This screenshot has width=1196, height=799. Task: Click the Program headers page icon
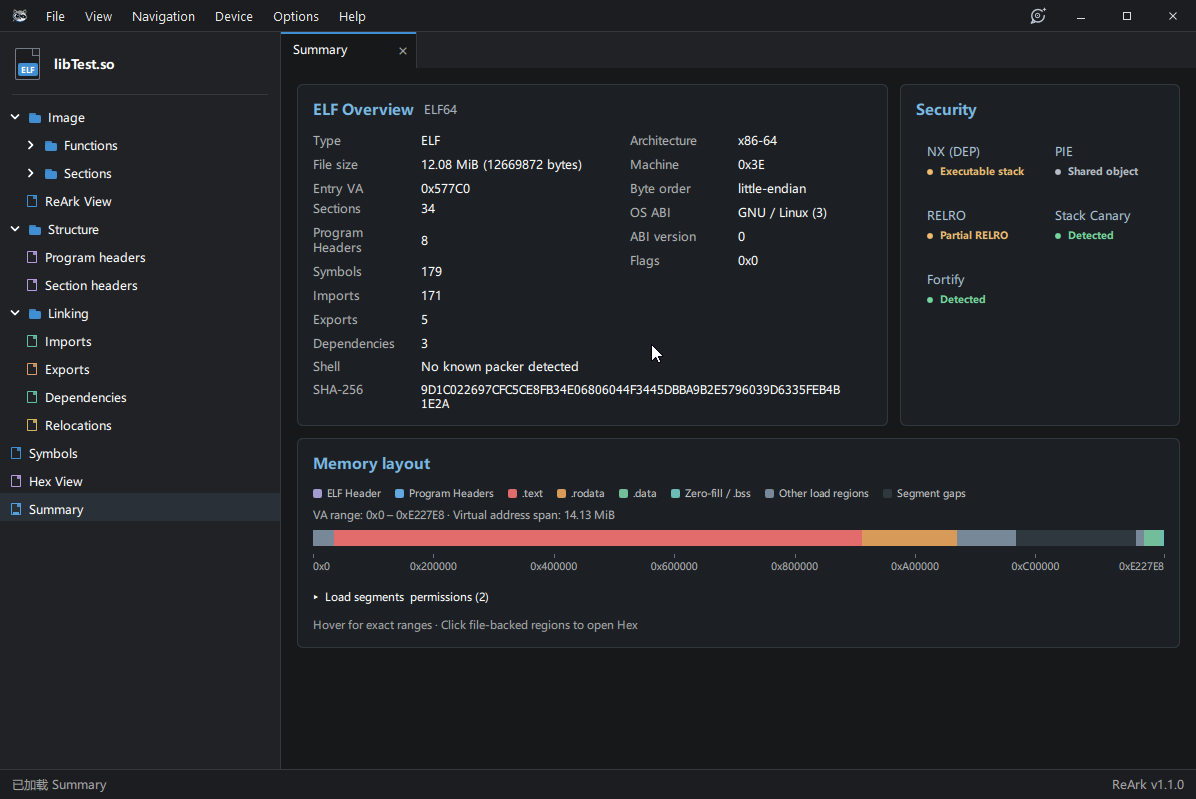pos(32,258)
